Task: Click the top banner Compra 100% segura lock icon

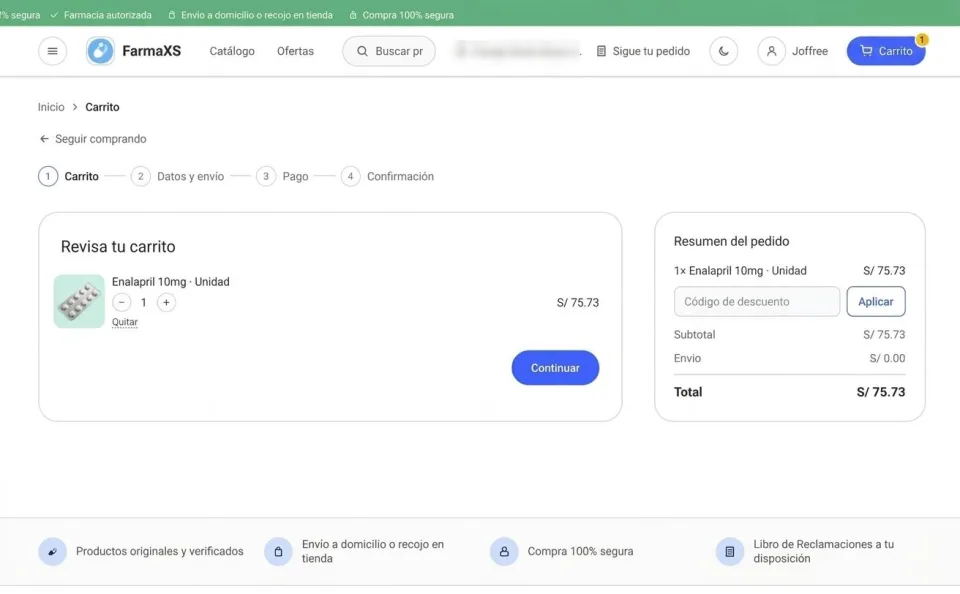Action: [x=353, y=15]
